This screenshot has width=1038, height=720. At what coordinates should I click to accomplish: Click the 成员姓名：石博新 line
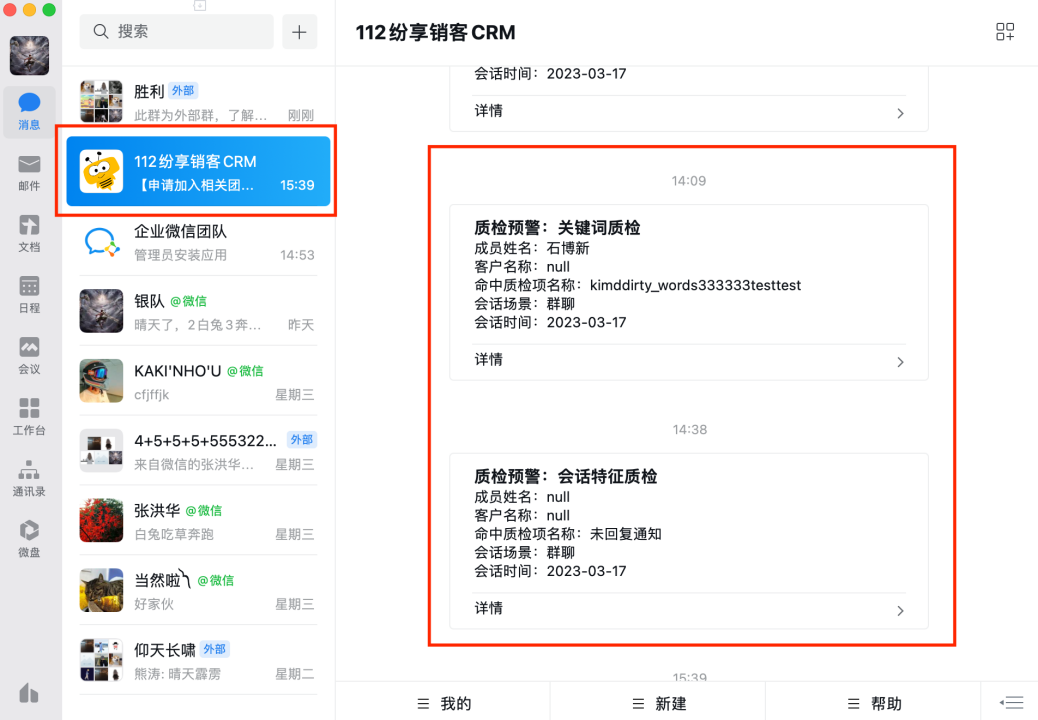pyautogui.click(x=532, y=248)
